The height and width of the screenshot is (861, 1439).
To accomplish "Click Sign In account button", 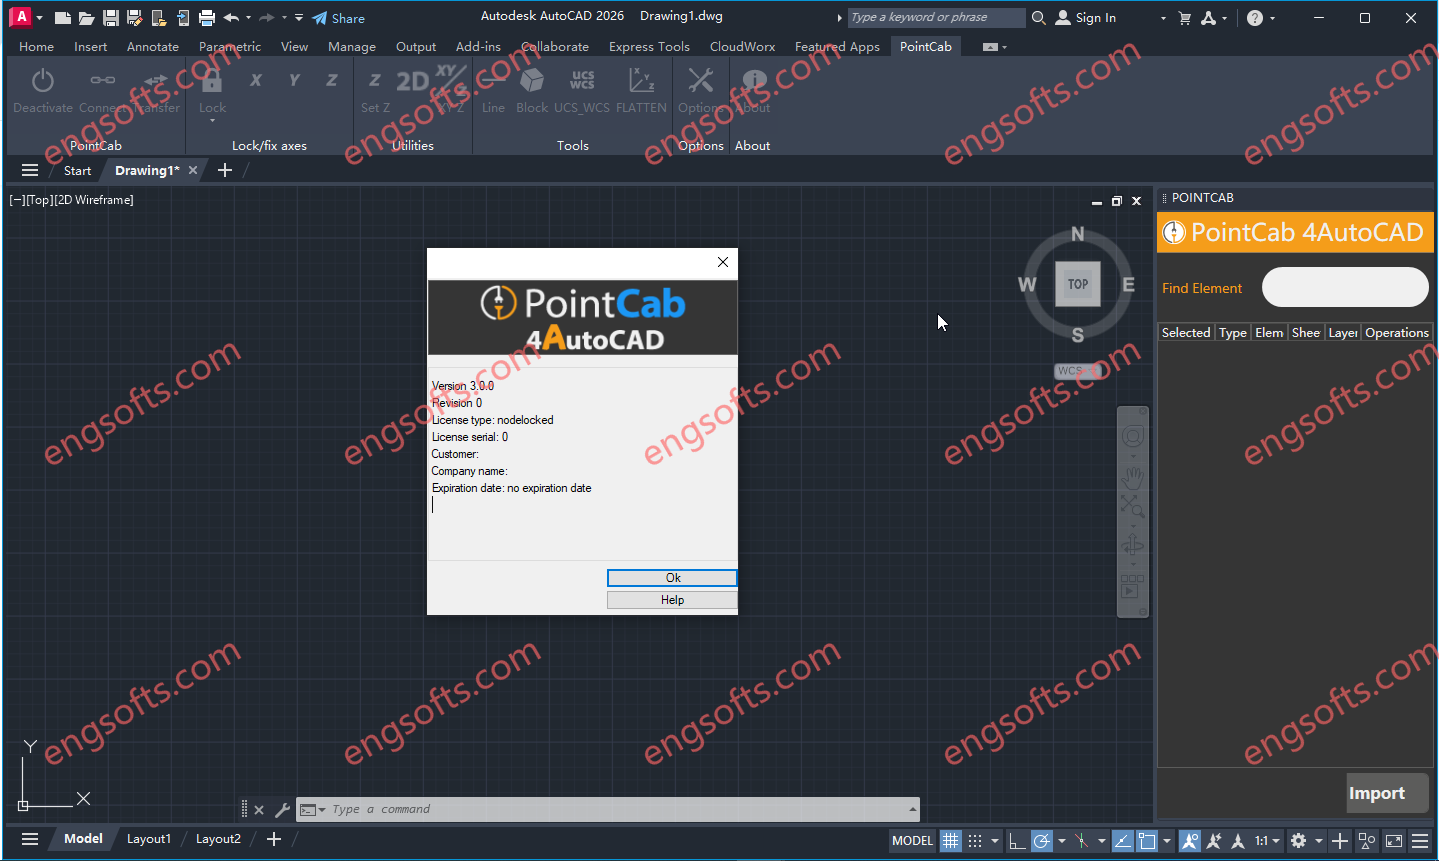I will point(1086,18).
